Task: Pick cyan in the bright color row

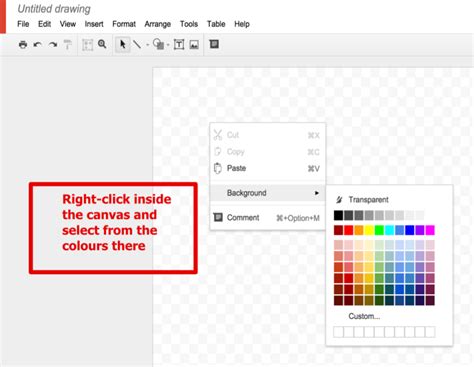Action: tap(389, 230)
